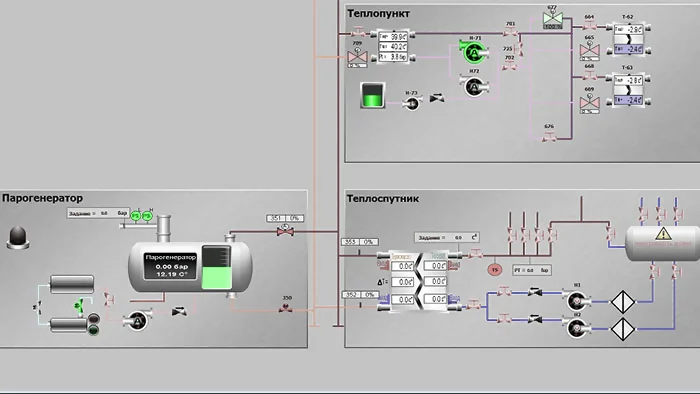The width and height of the screenshot is (700, 394).
Task: Click the 351 valve position readout 0%
Action: click(x=295, y=218)
